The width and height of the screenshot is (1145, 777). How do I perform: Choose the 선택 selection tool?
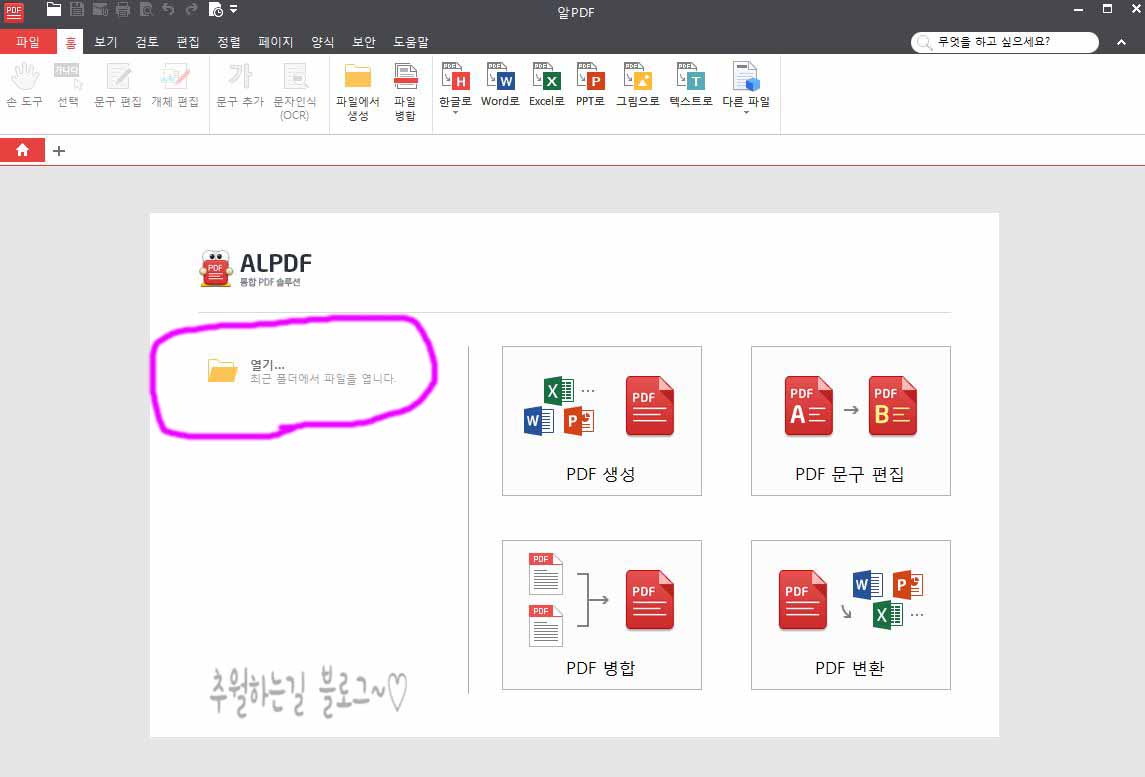[x=68, y=85]
